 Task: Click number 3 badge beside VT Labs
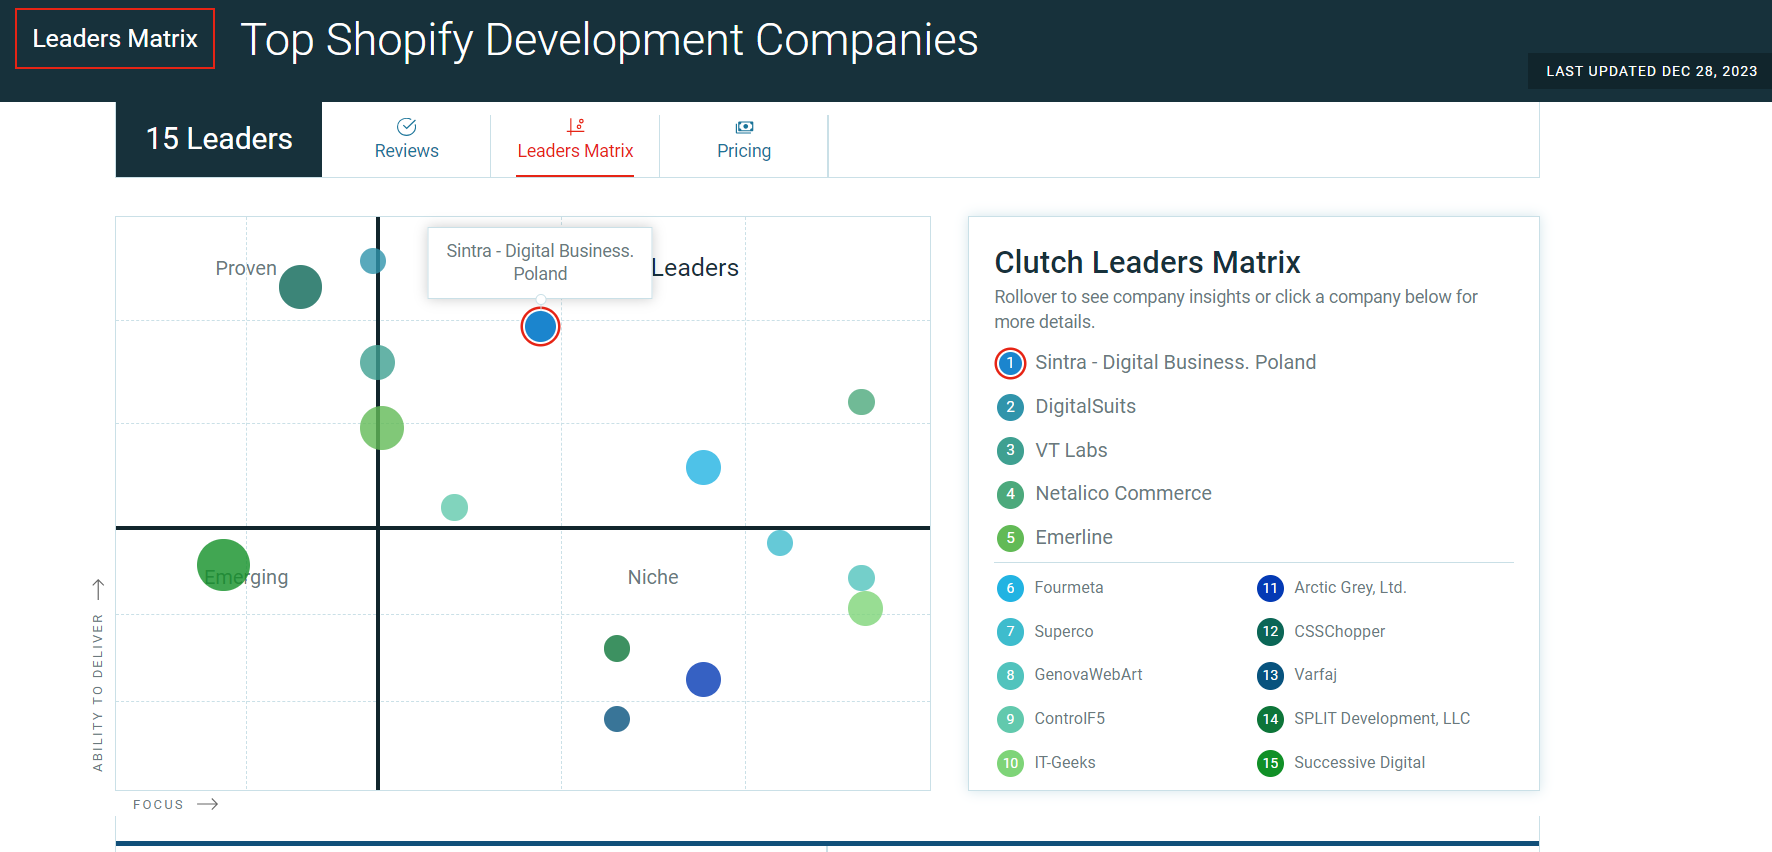tap(1010, 451)
